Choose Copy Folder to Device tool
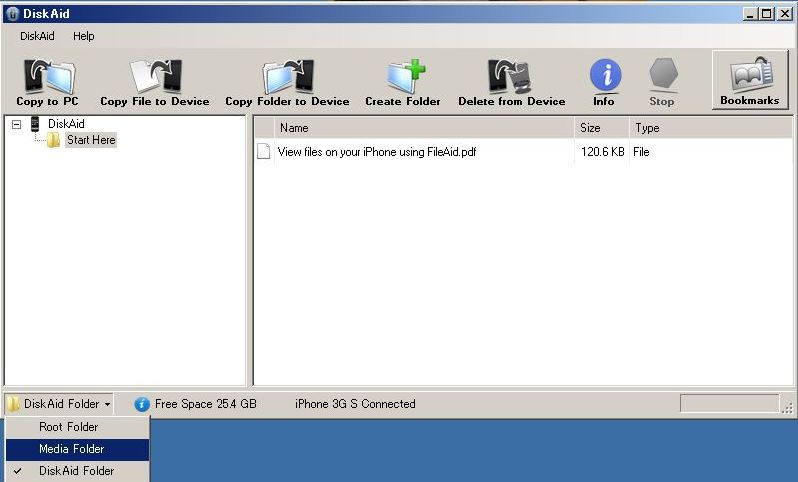 pos(288,82)
